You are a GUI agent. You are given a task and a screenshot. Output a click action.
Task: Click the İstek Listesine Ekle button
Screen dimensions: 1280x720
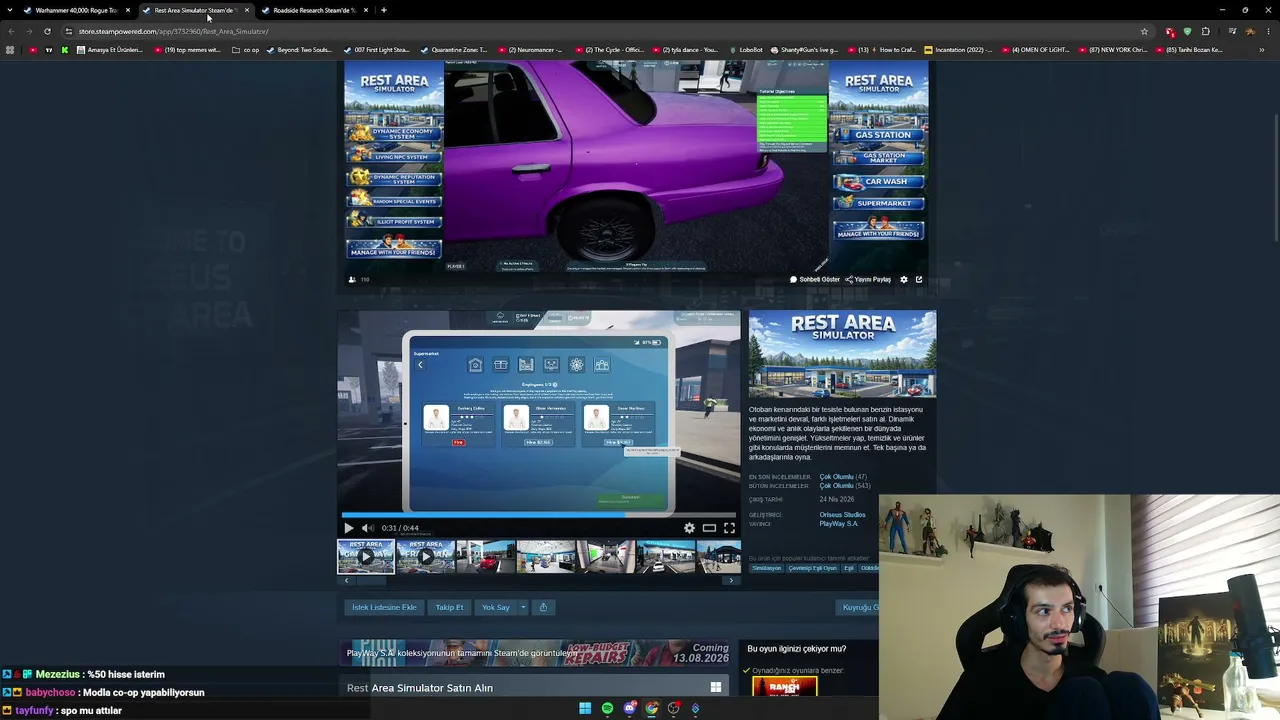tap(384, 607)
